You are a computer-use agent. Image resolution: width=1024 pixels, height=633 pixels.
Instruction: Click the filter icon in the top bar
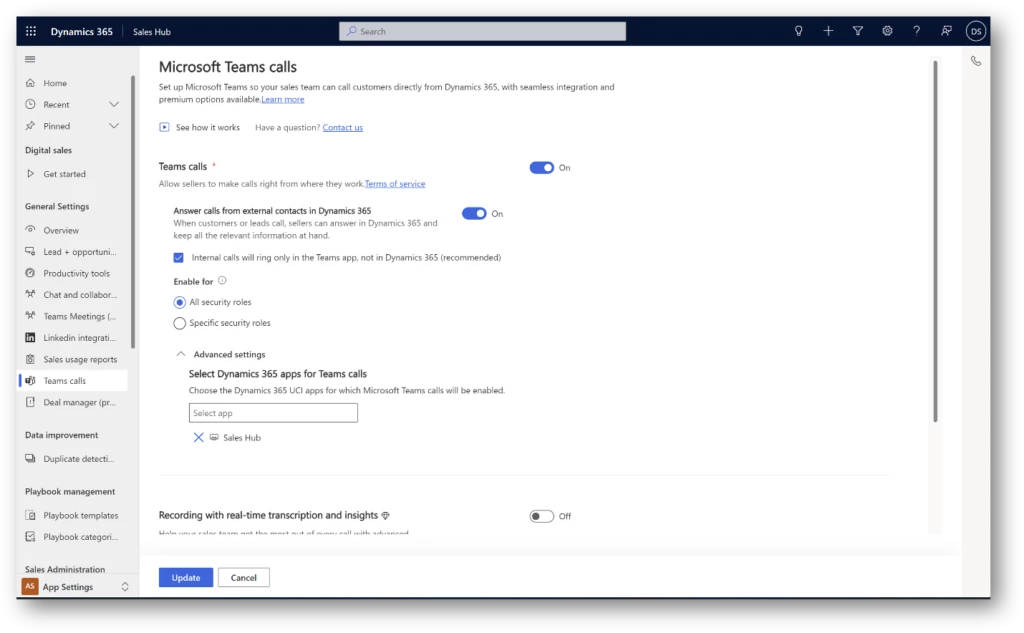pos(857,31)
